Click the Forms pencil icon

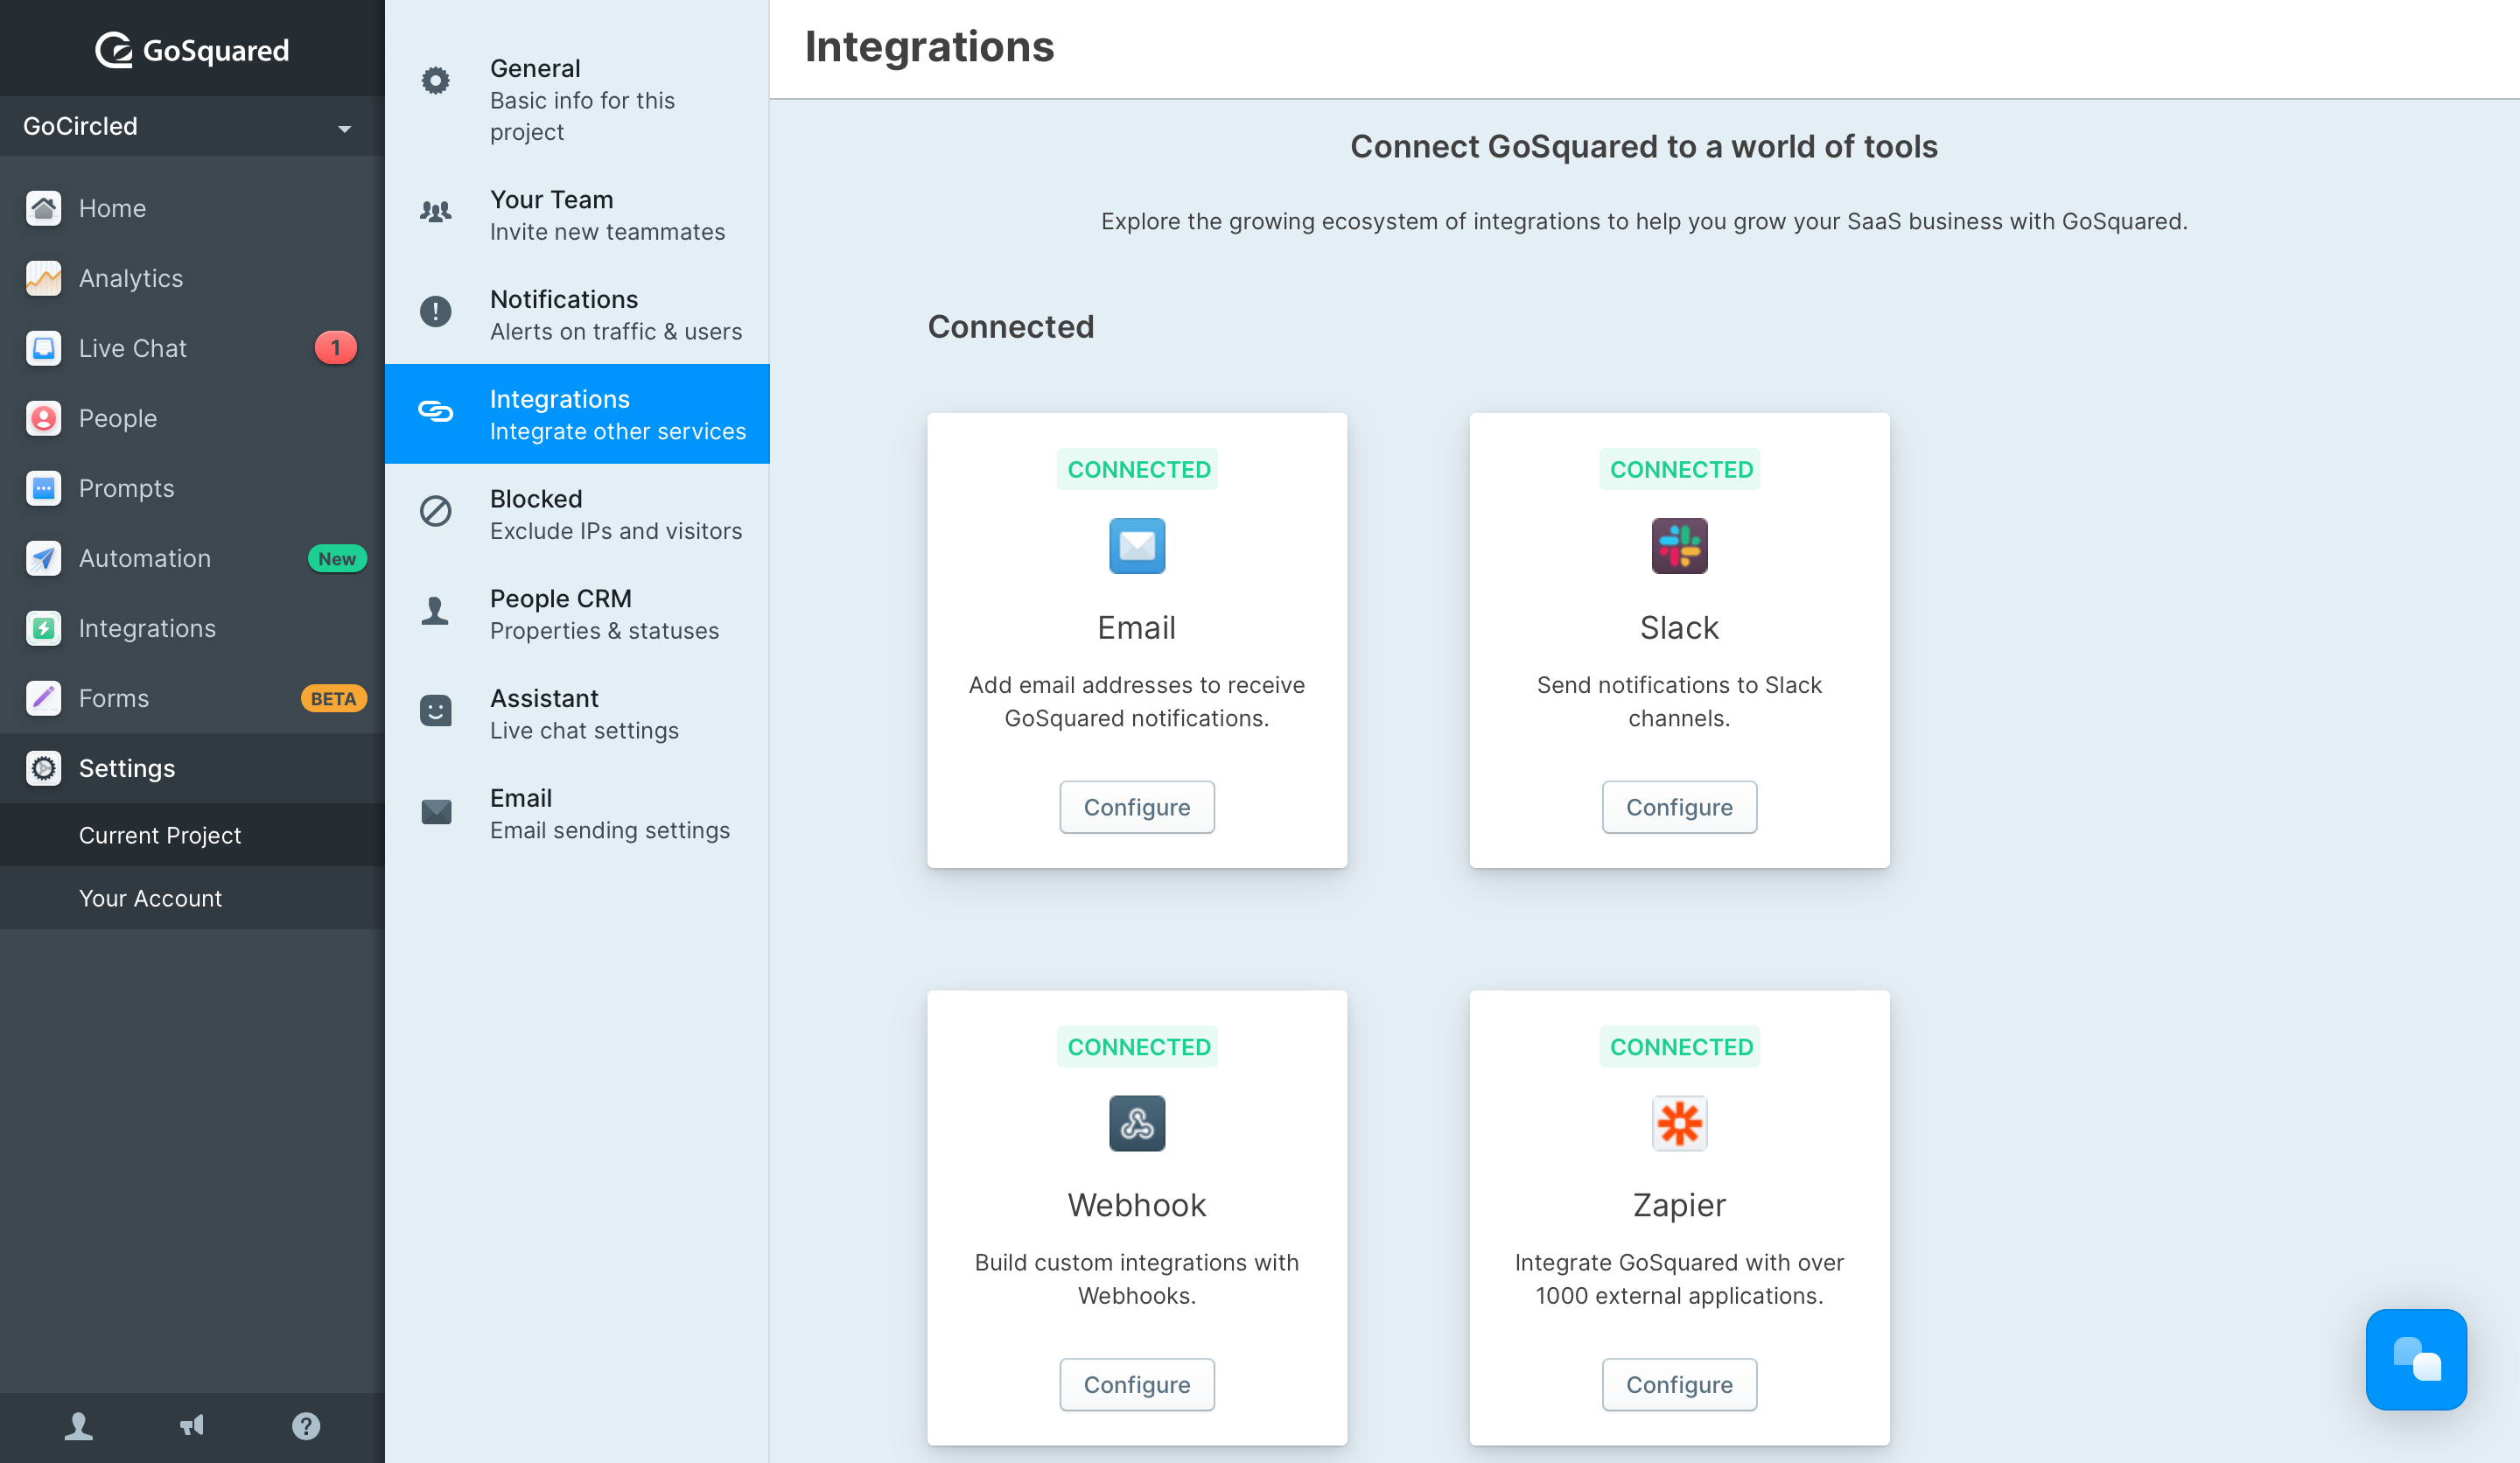(43, 698)
